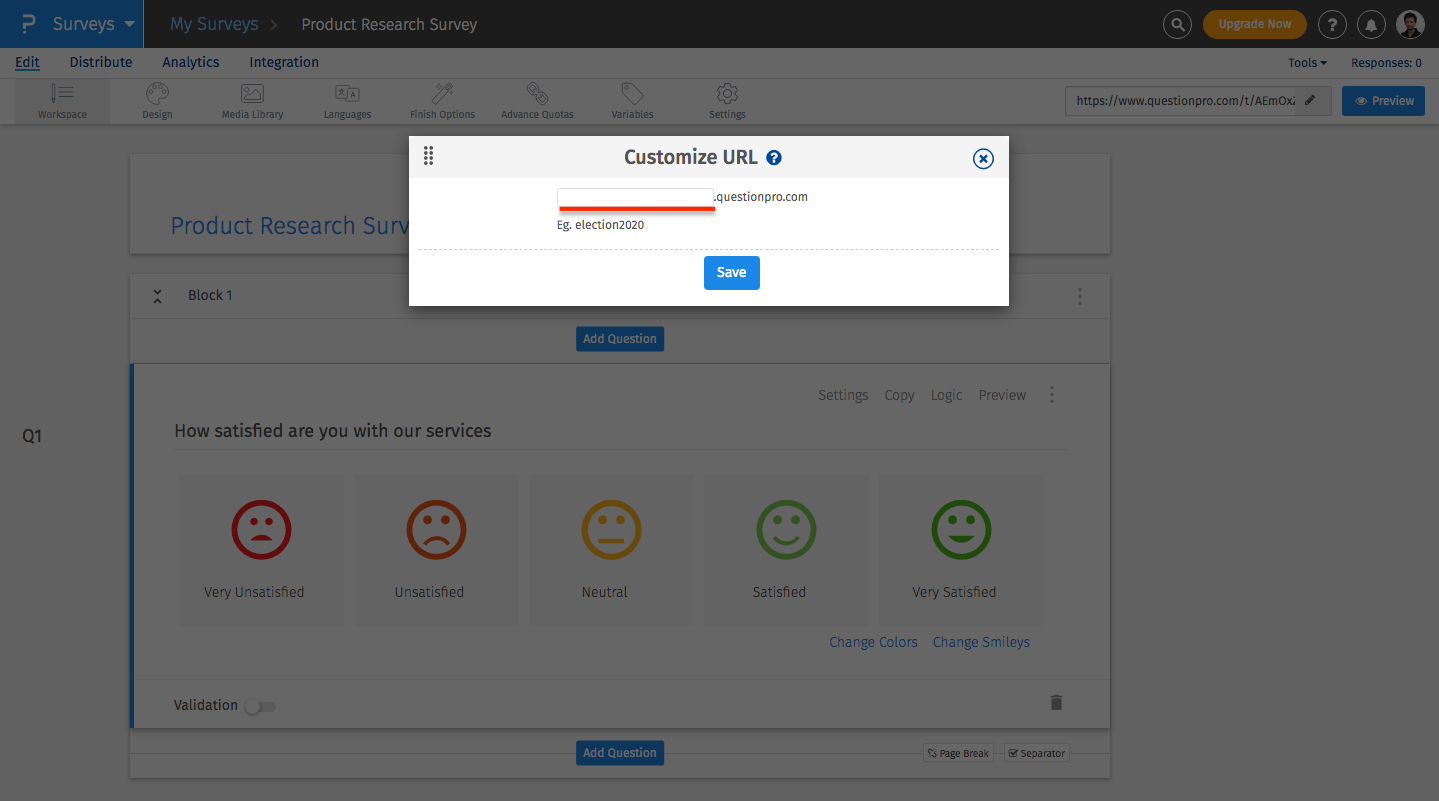Select the Finish Options icon
Viewport: 1439px width, 801px height.
pyautogui.click(x=441, y=100)
